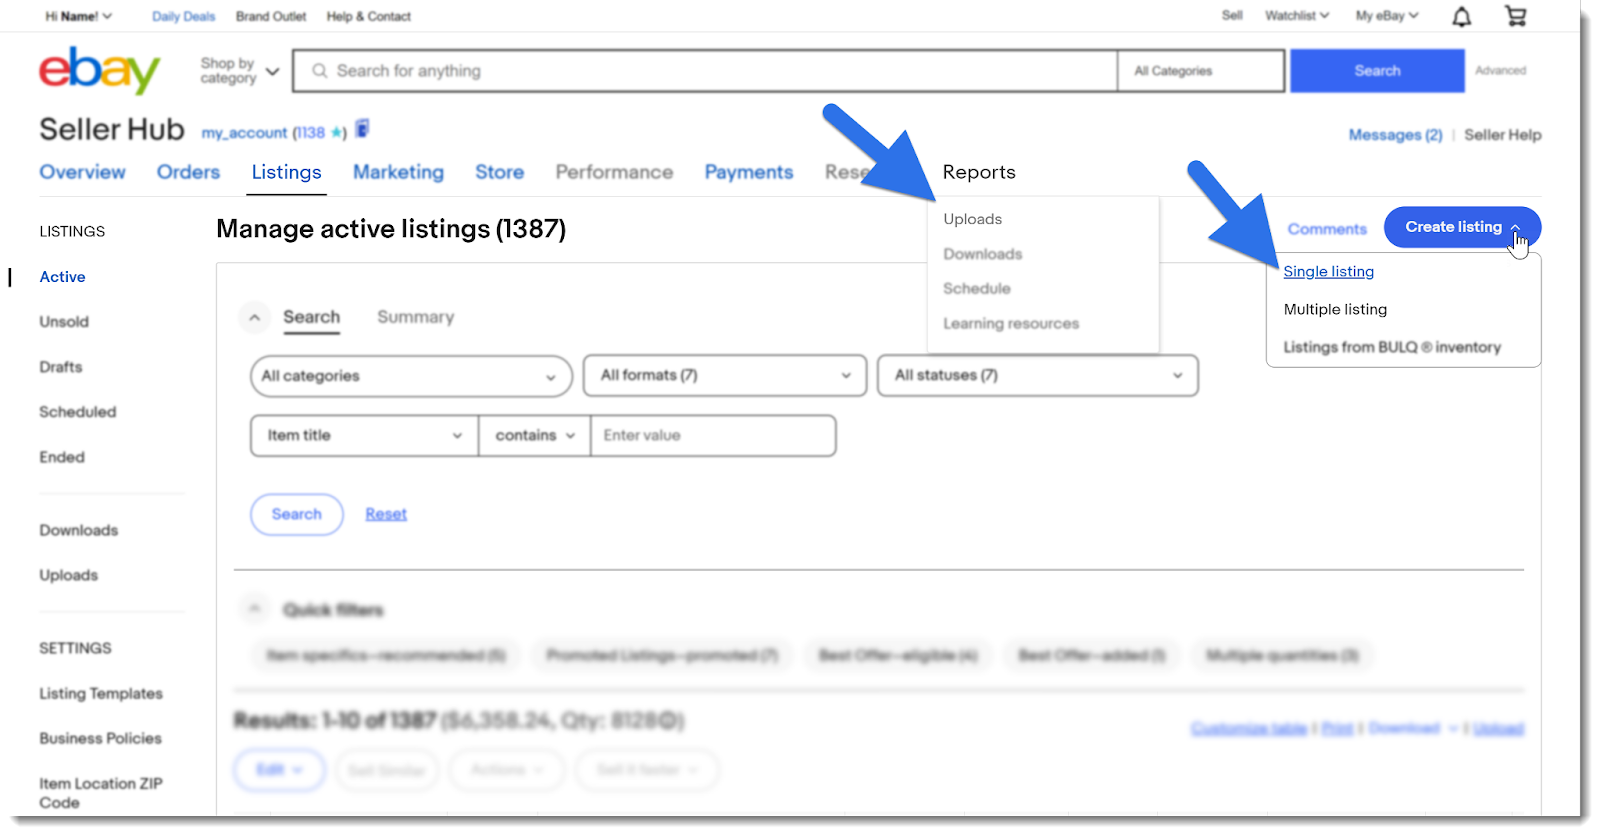Select Scheduled in Listings sidebar
1600x835 pixels.
coord(77,412)
